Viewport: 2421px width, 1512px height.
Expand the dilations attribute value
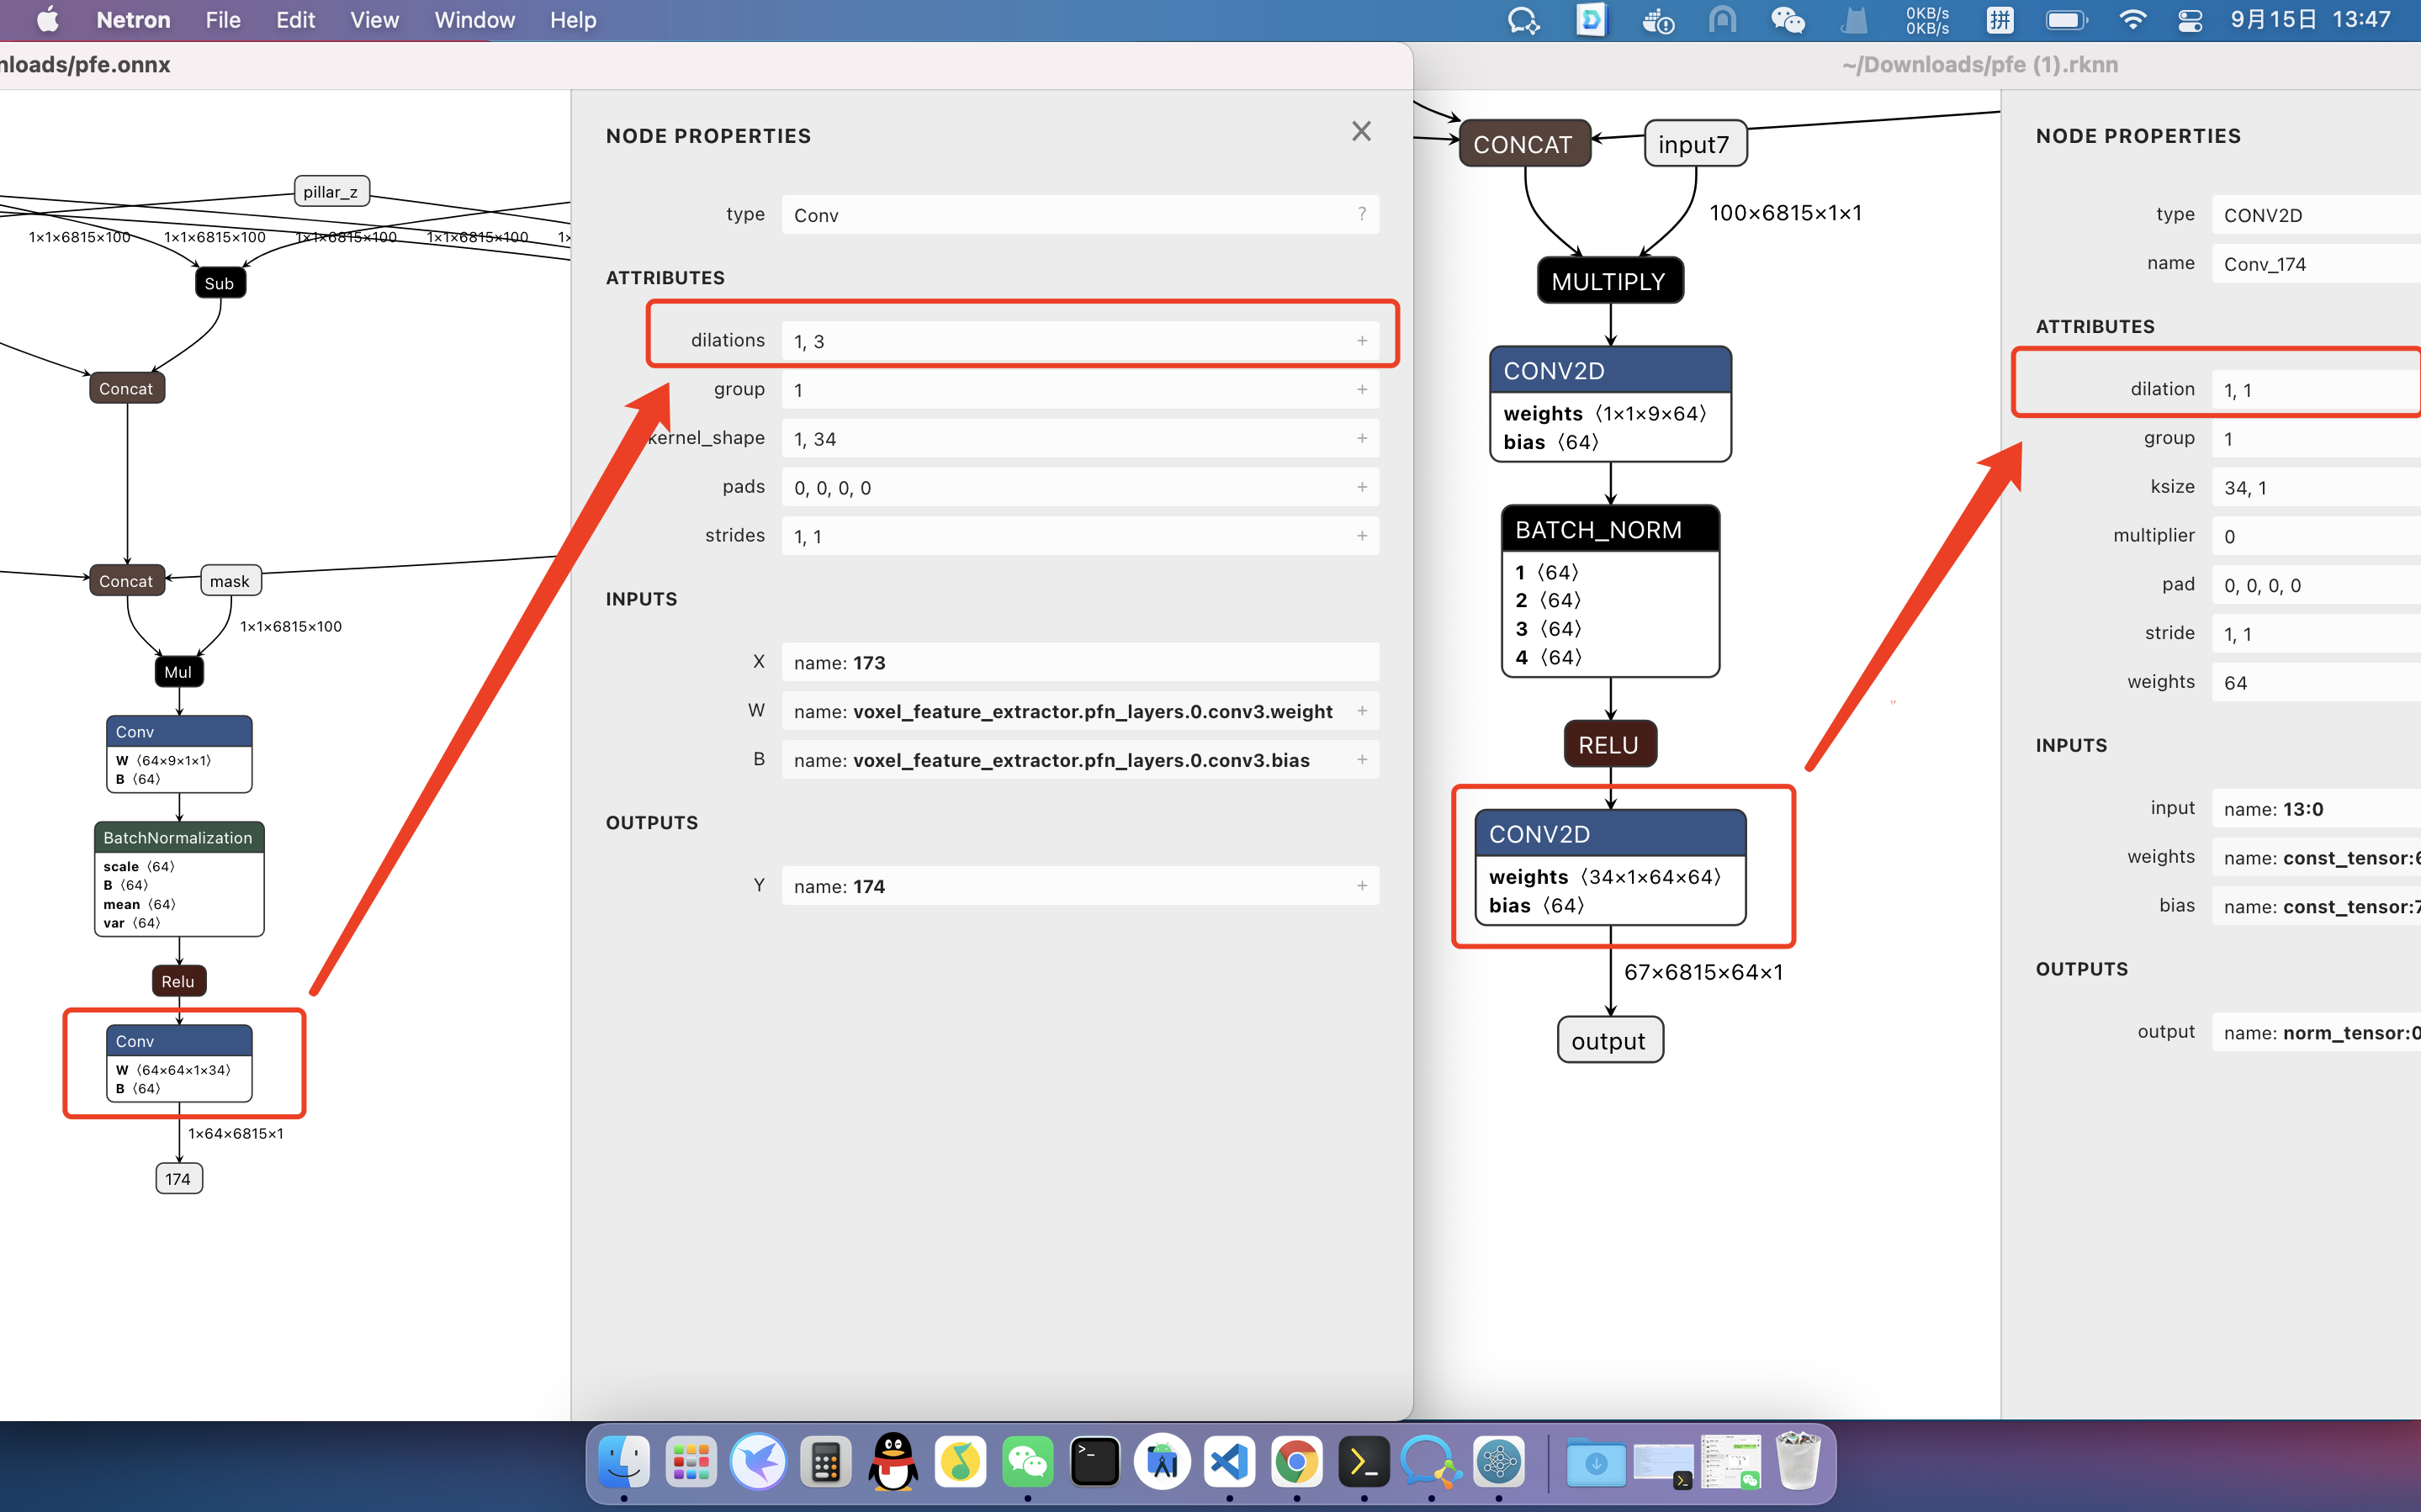[1362, 341]
